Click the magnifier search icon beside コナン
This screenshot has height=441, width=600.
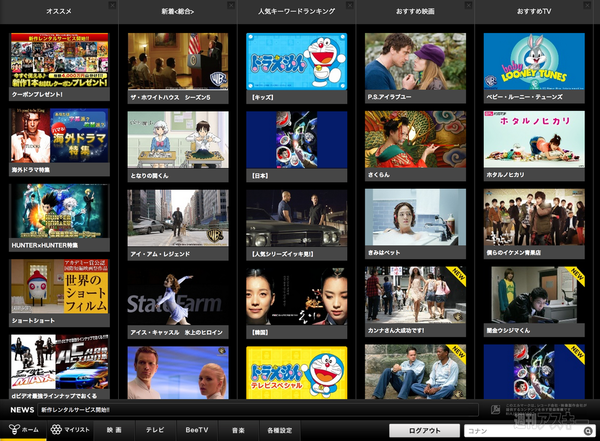(x=588, y=431)
